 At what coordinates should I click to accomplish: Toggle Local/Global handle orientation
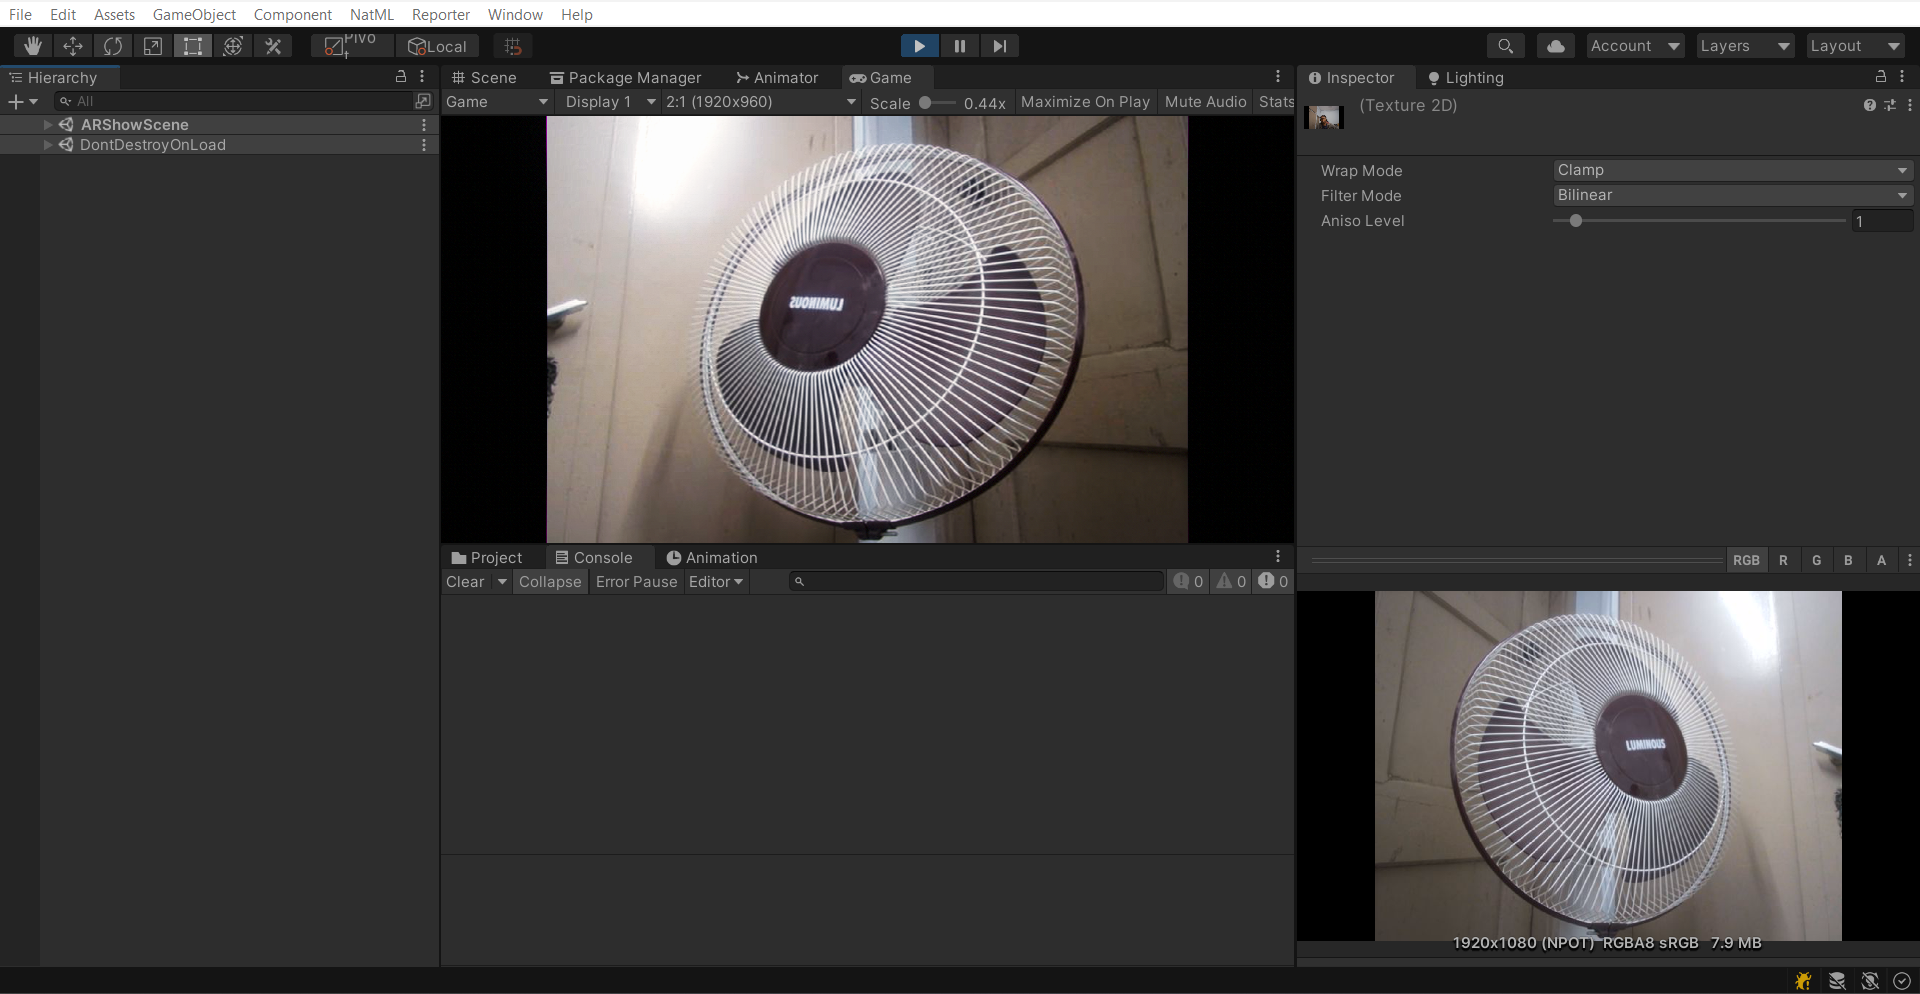[x=437, y=46]
